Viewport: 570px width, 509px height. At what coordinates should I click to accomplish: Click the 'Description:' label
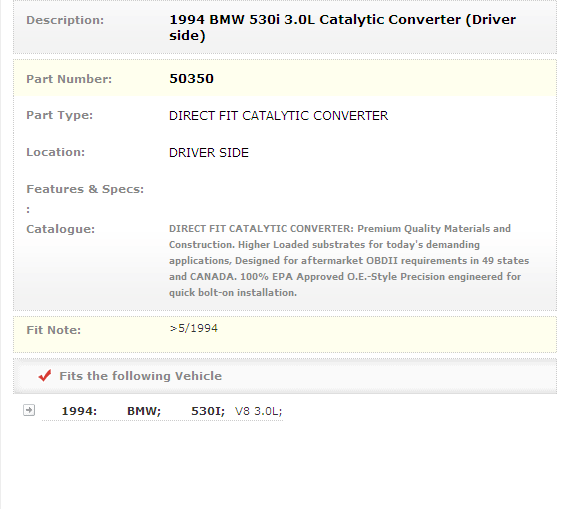tap(65, 20)
